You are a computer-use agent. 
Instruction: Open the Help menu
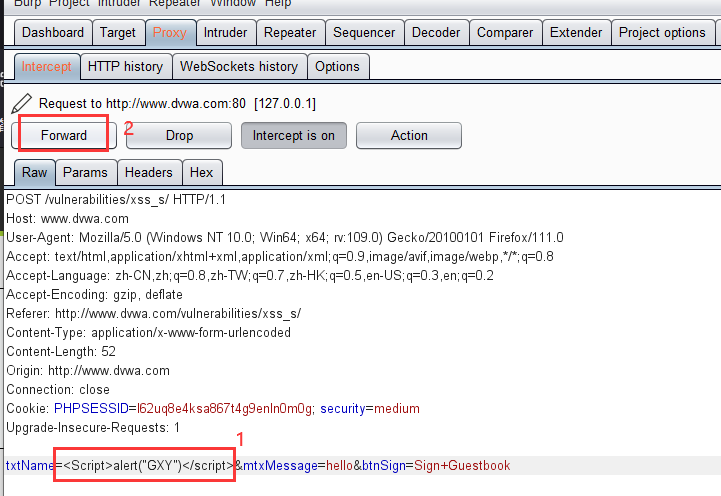coord(278,4)
